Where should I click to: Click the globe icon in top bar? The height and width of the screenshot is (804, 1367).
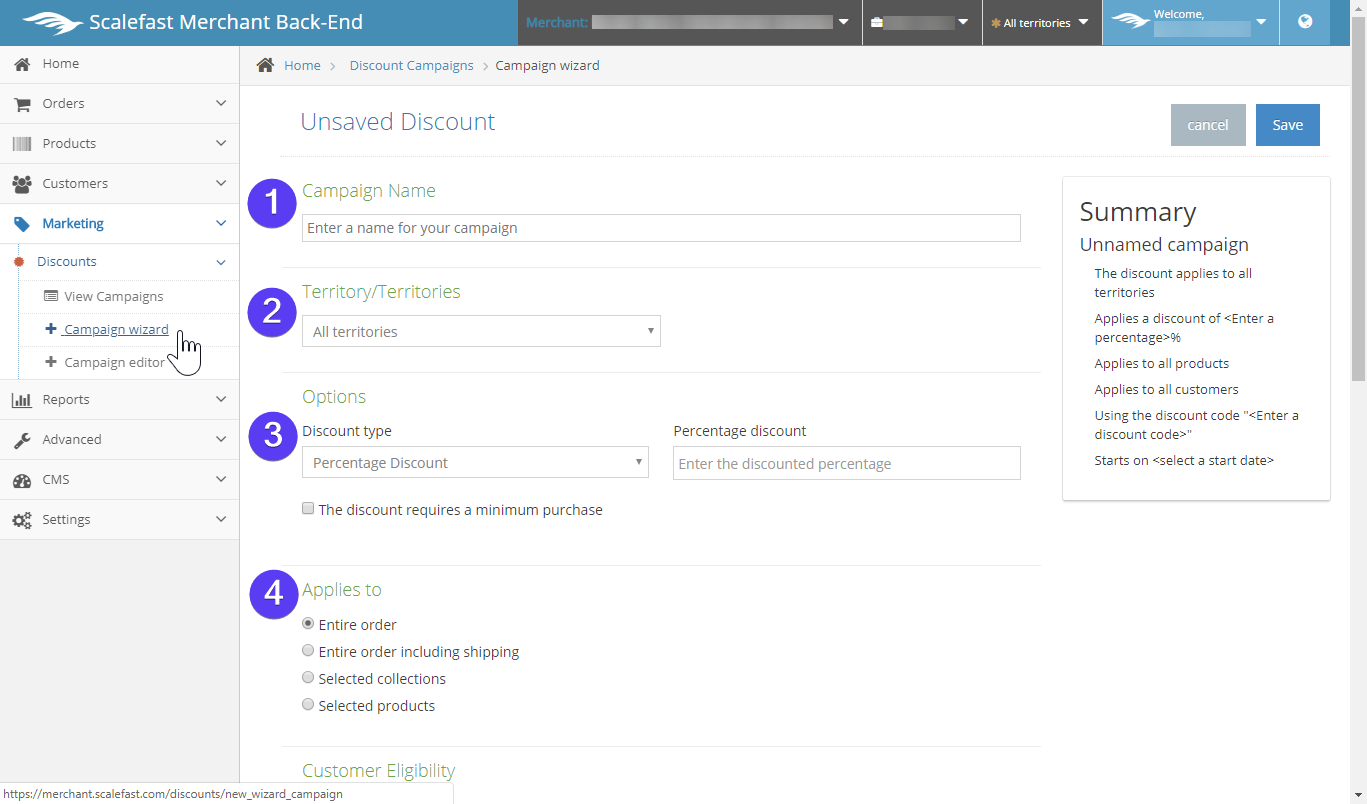pyautogui.click(x=1305, y=22)
